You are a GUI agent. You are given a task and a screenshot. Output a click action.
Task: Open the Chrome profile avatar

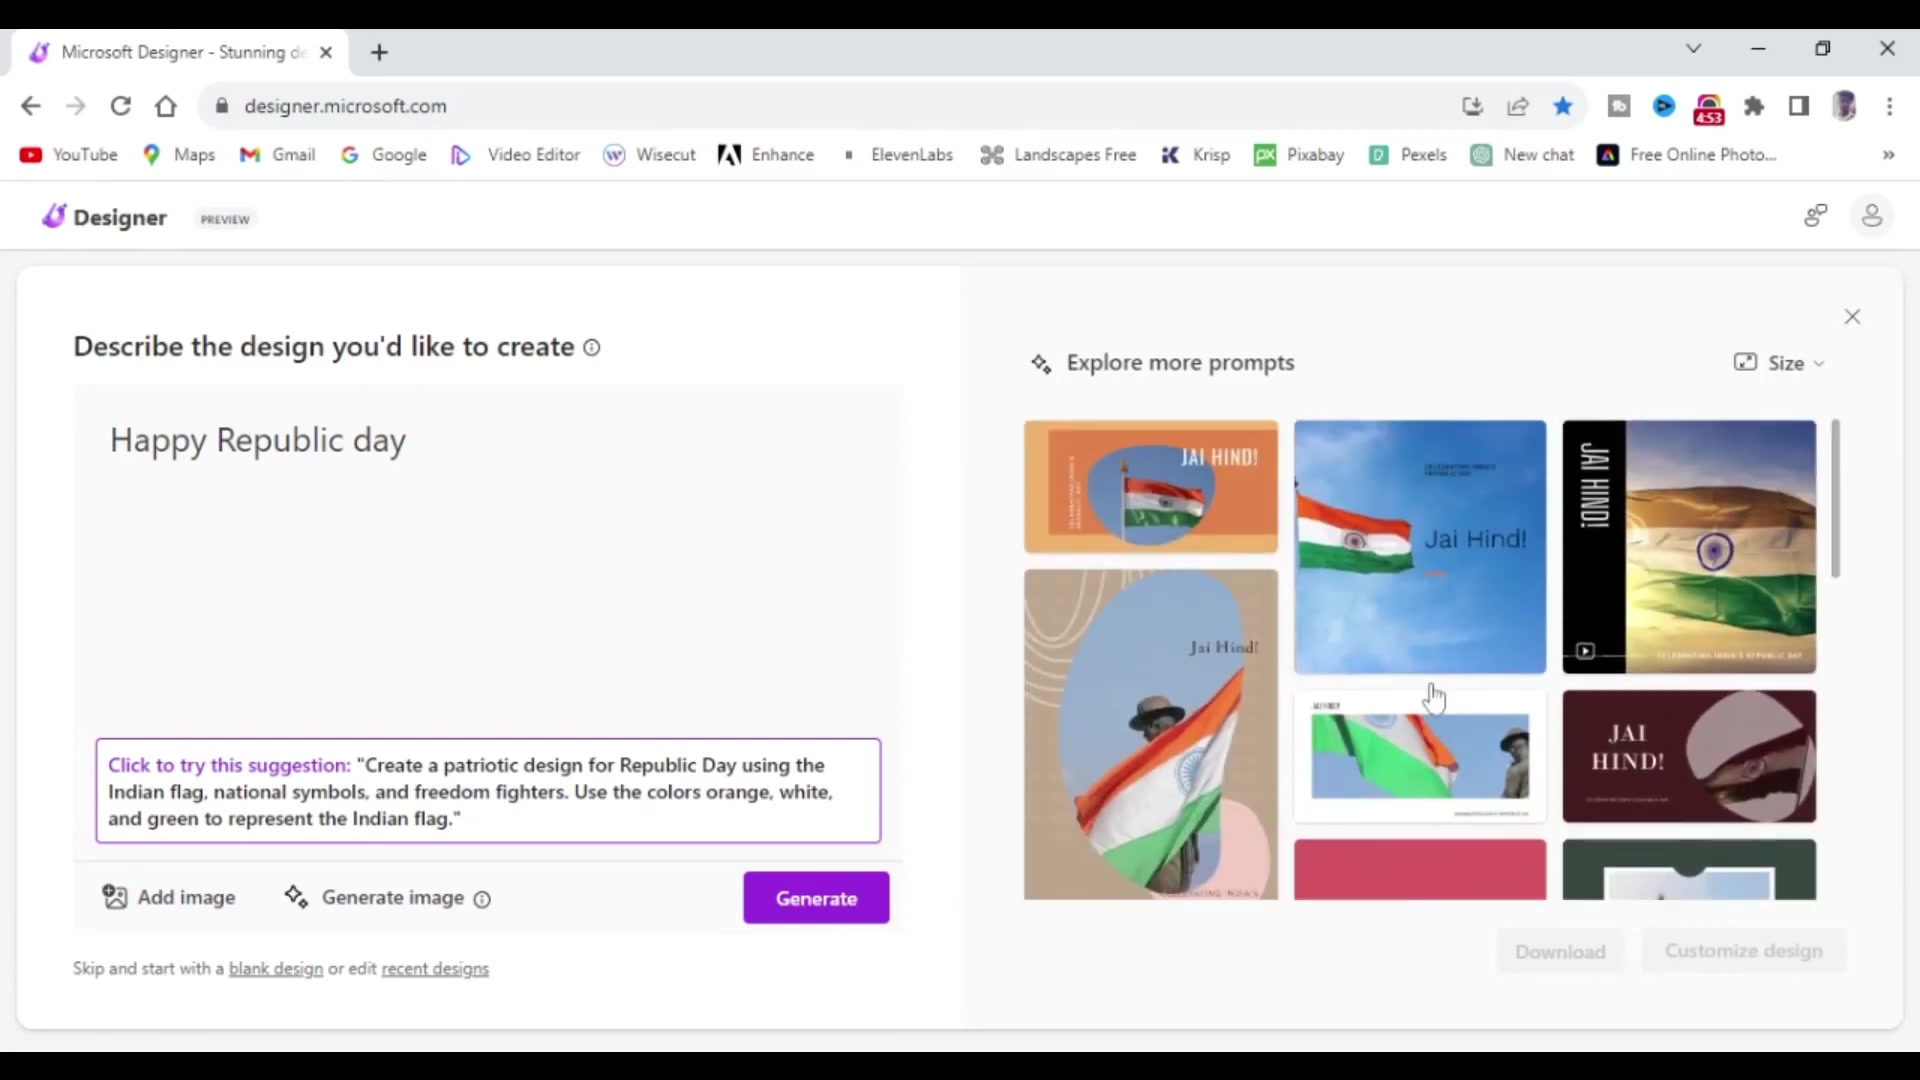click(1845, 106)
